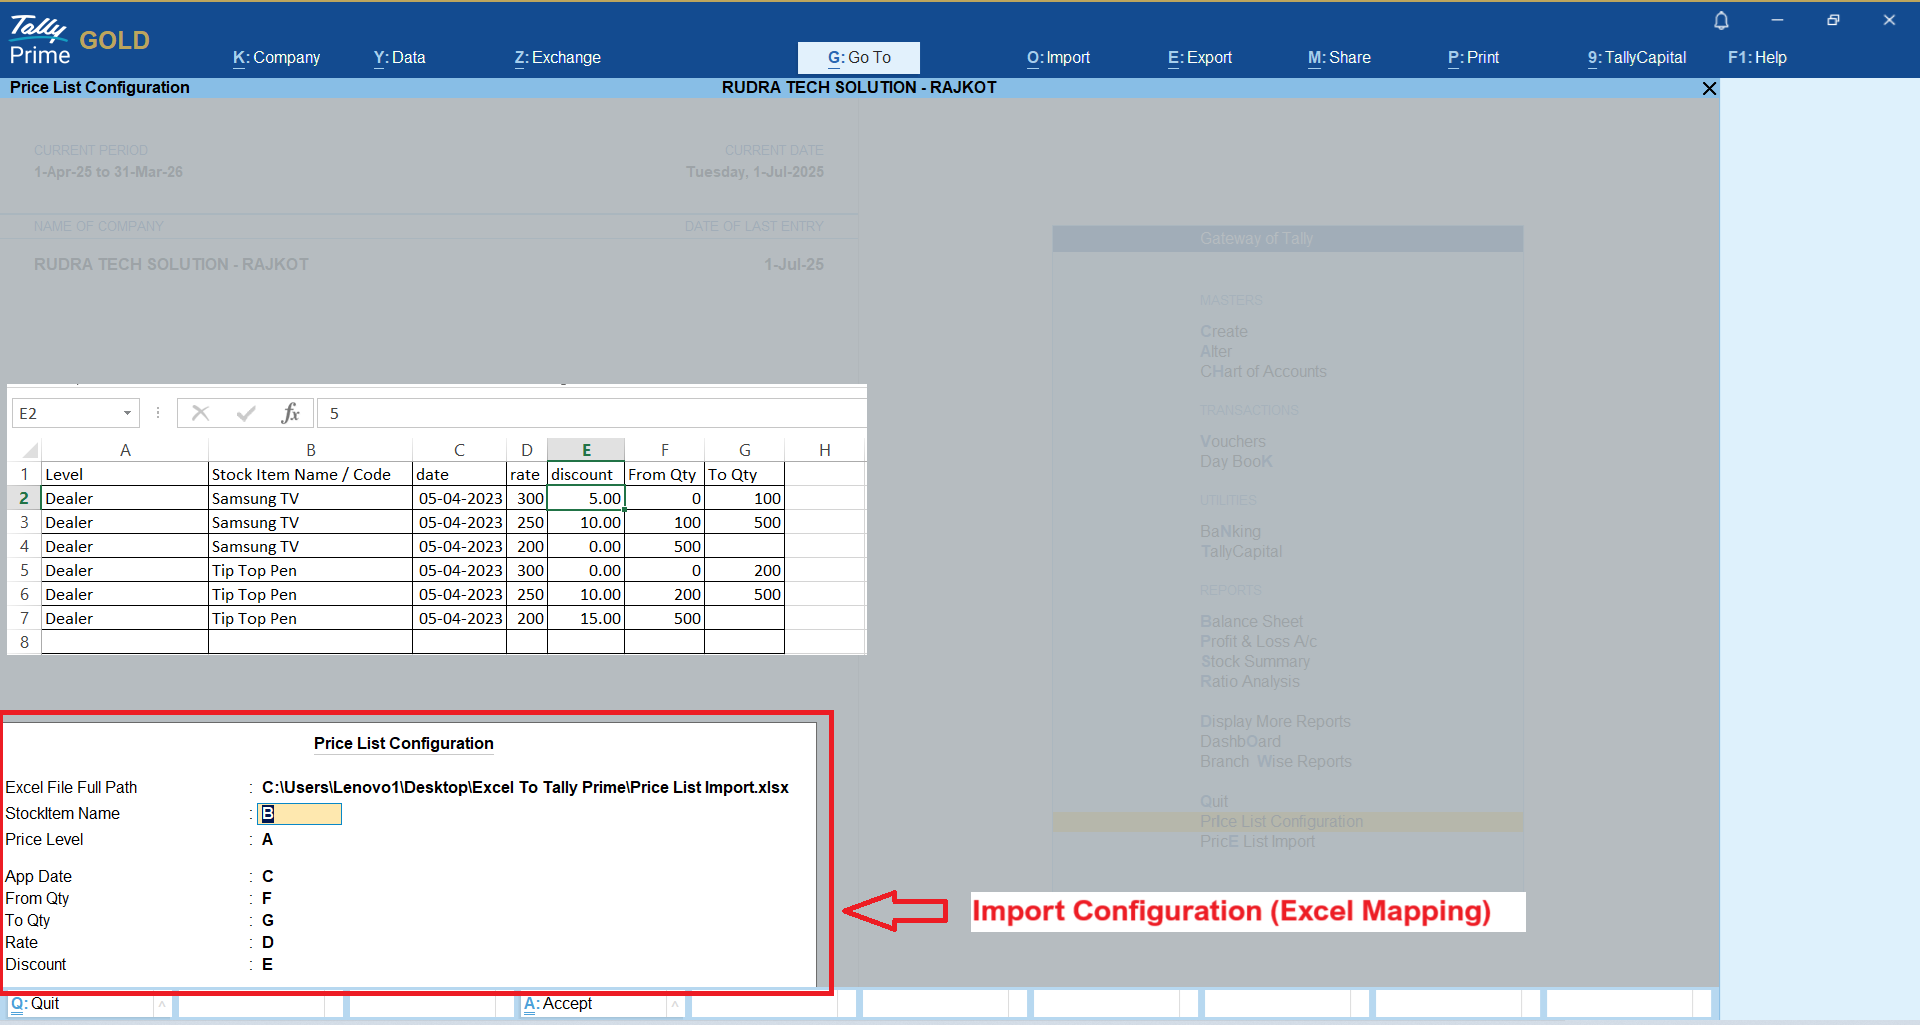Expand the Name Box dropdown arrow
The width and height of the screenshot is (1920, 1025).
pos(127,413)
